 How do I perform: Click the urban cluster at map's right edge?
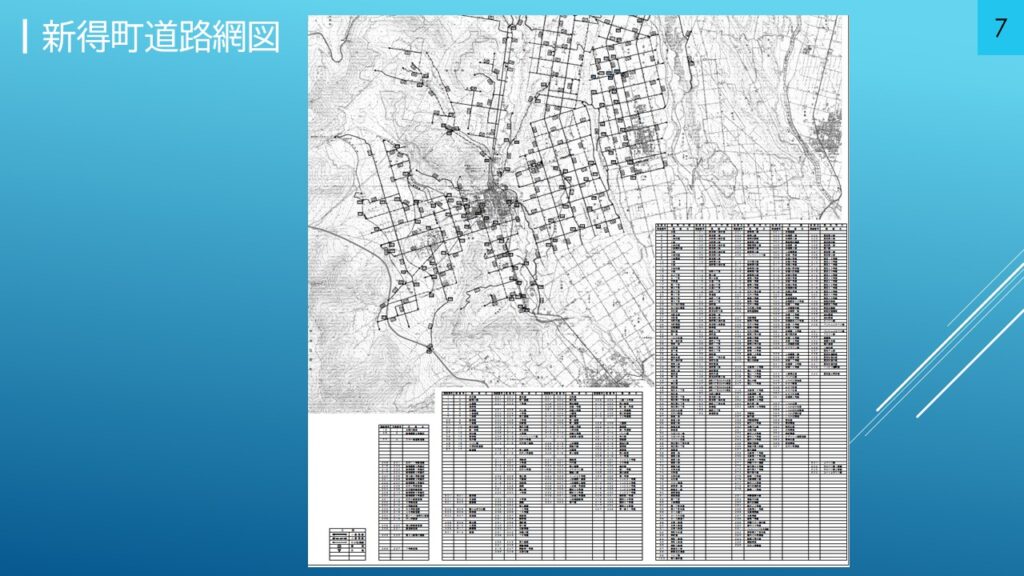coord(828,138)
